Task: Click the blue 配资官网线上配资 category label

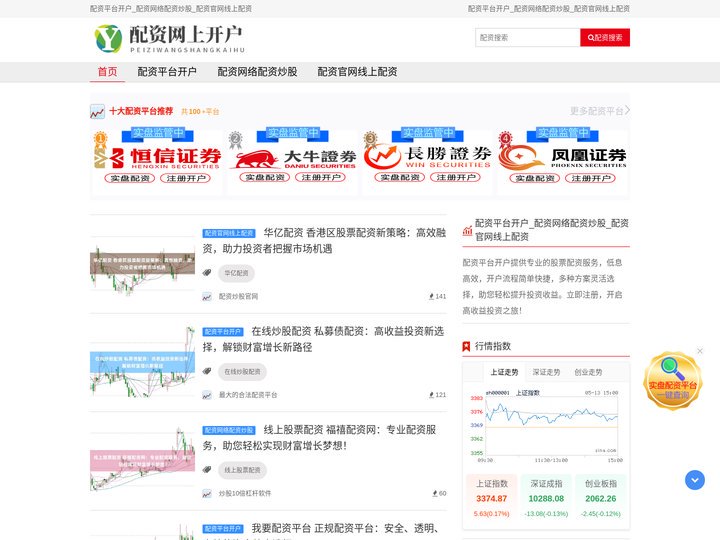Action: point(229,233)
